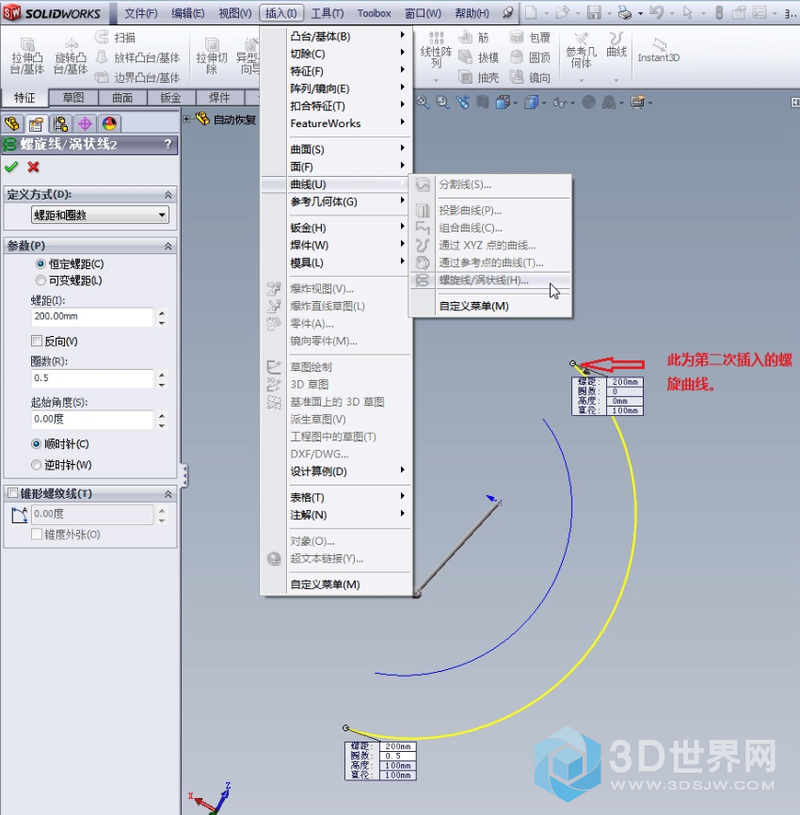800x815 pixels.
Task: Cancel the helix with the red X
Action: tap(33, 167)
